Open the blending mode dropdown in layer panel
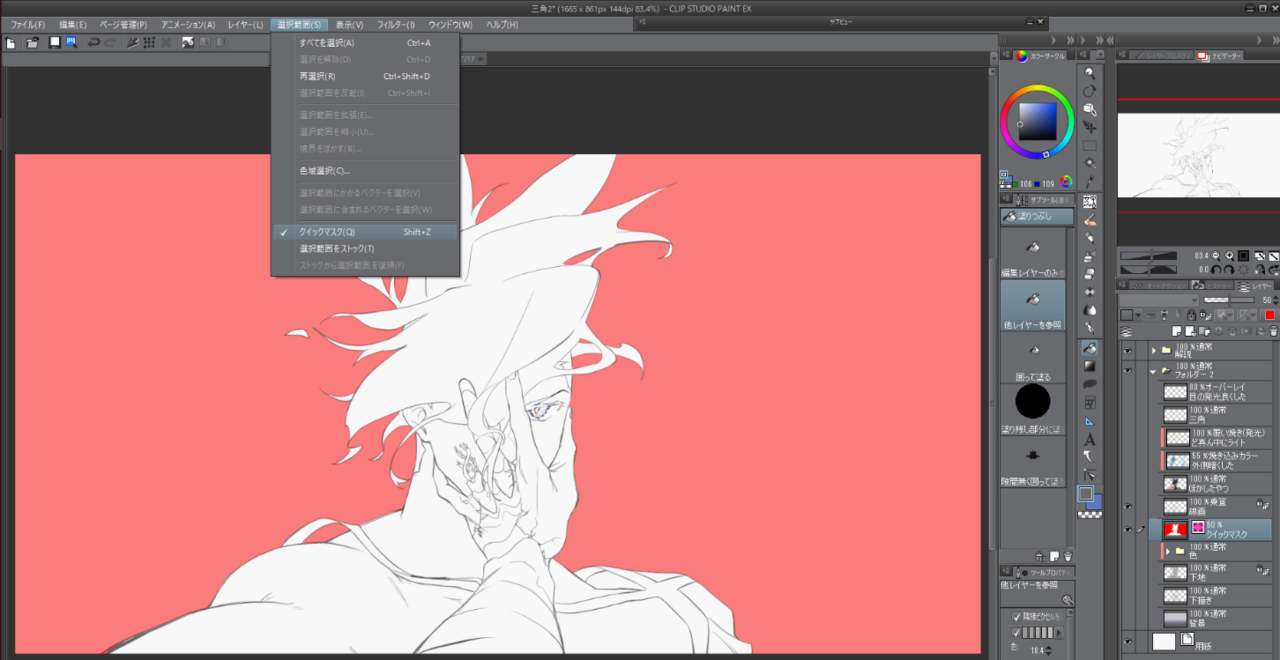 click(1158, 299)
